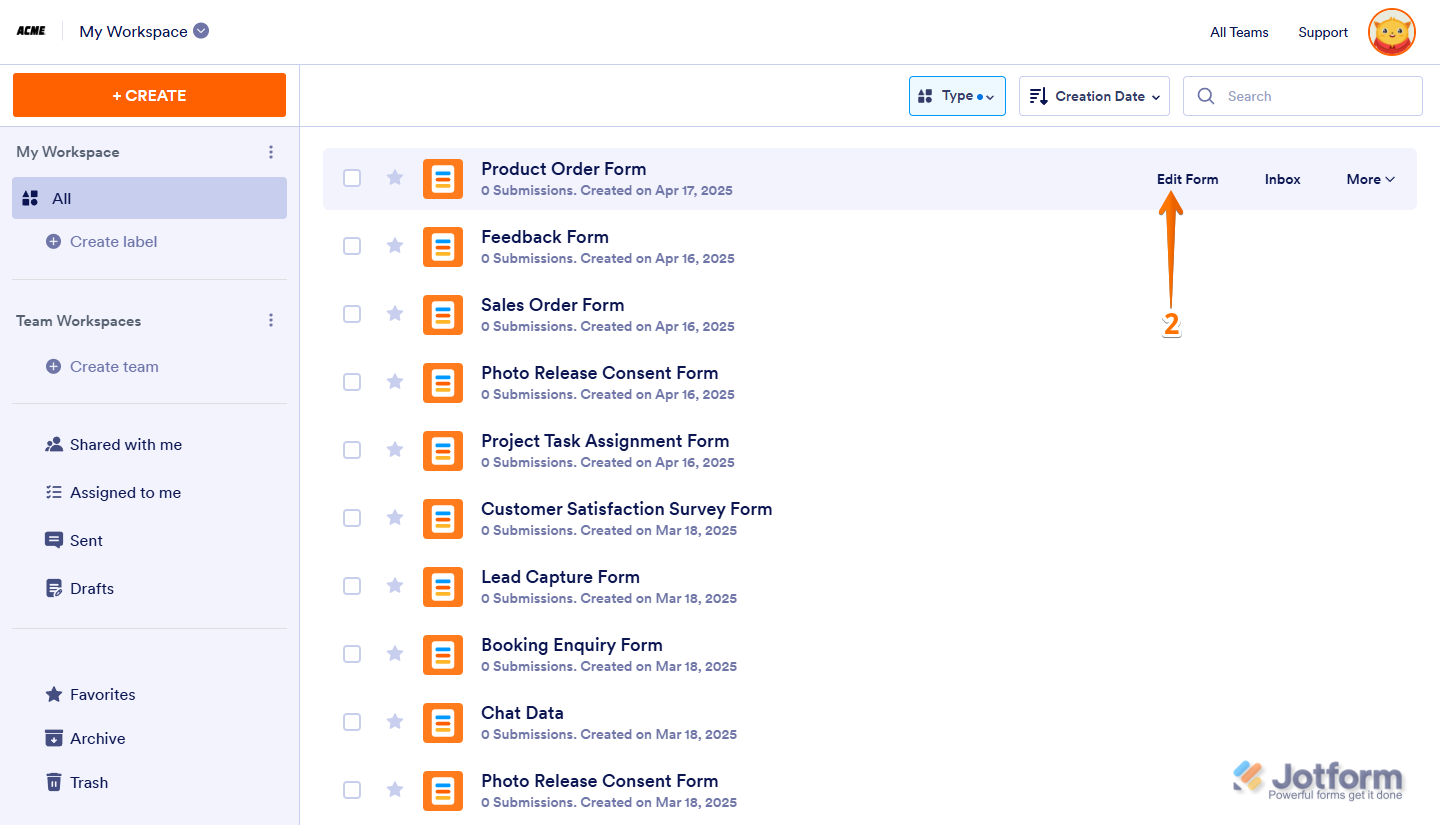Screen dimensions: 1440x825
Task: Expand the Creation Date sort dropdown
Action: click(x=1094, y=96)
